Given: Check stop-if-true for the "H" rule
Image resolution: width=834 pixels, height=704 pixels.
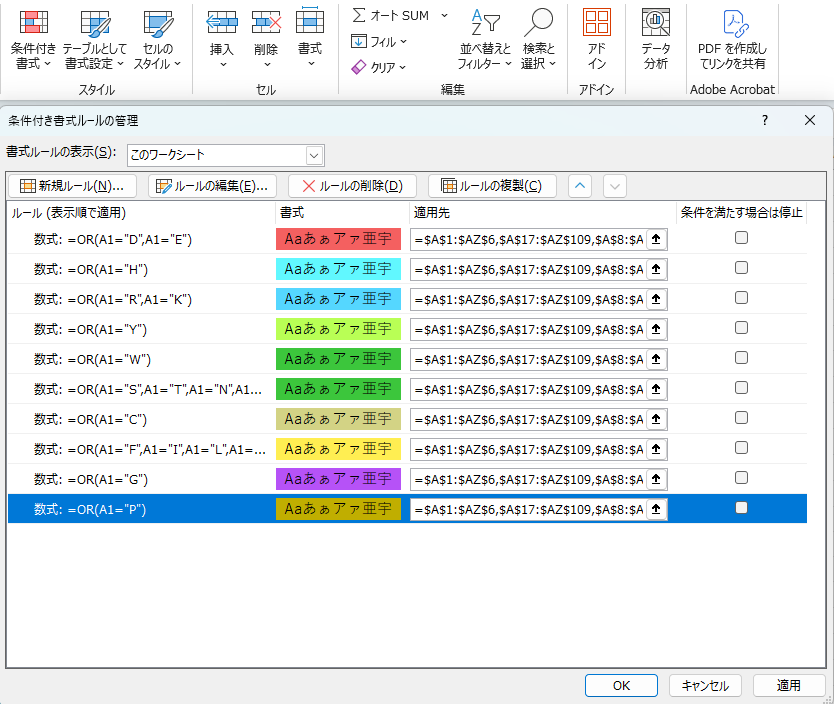Looking at the screenshot, I should (741, 267).
